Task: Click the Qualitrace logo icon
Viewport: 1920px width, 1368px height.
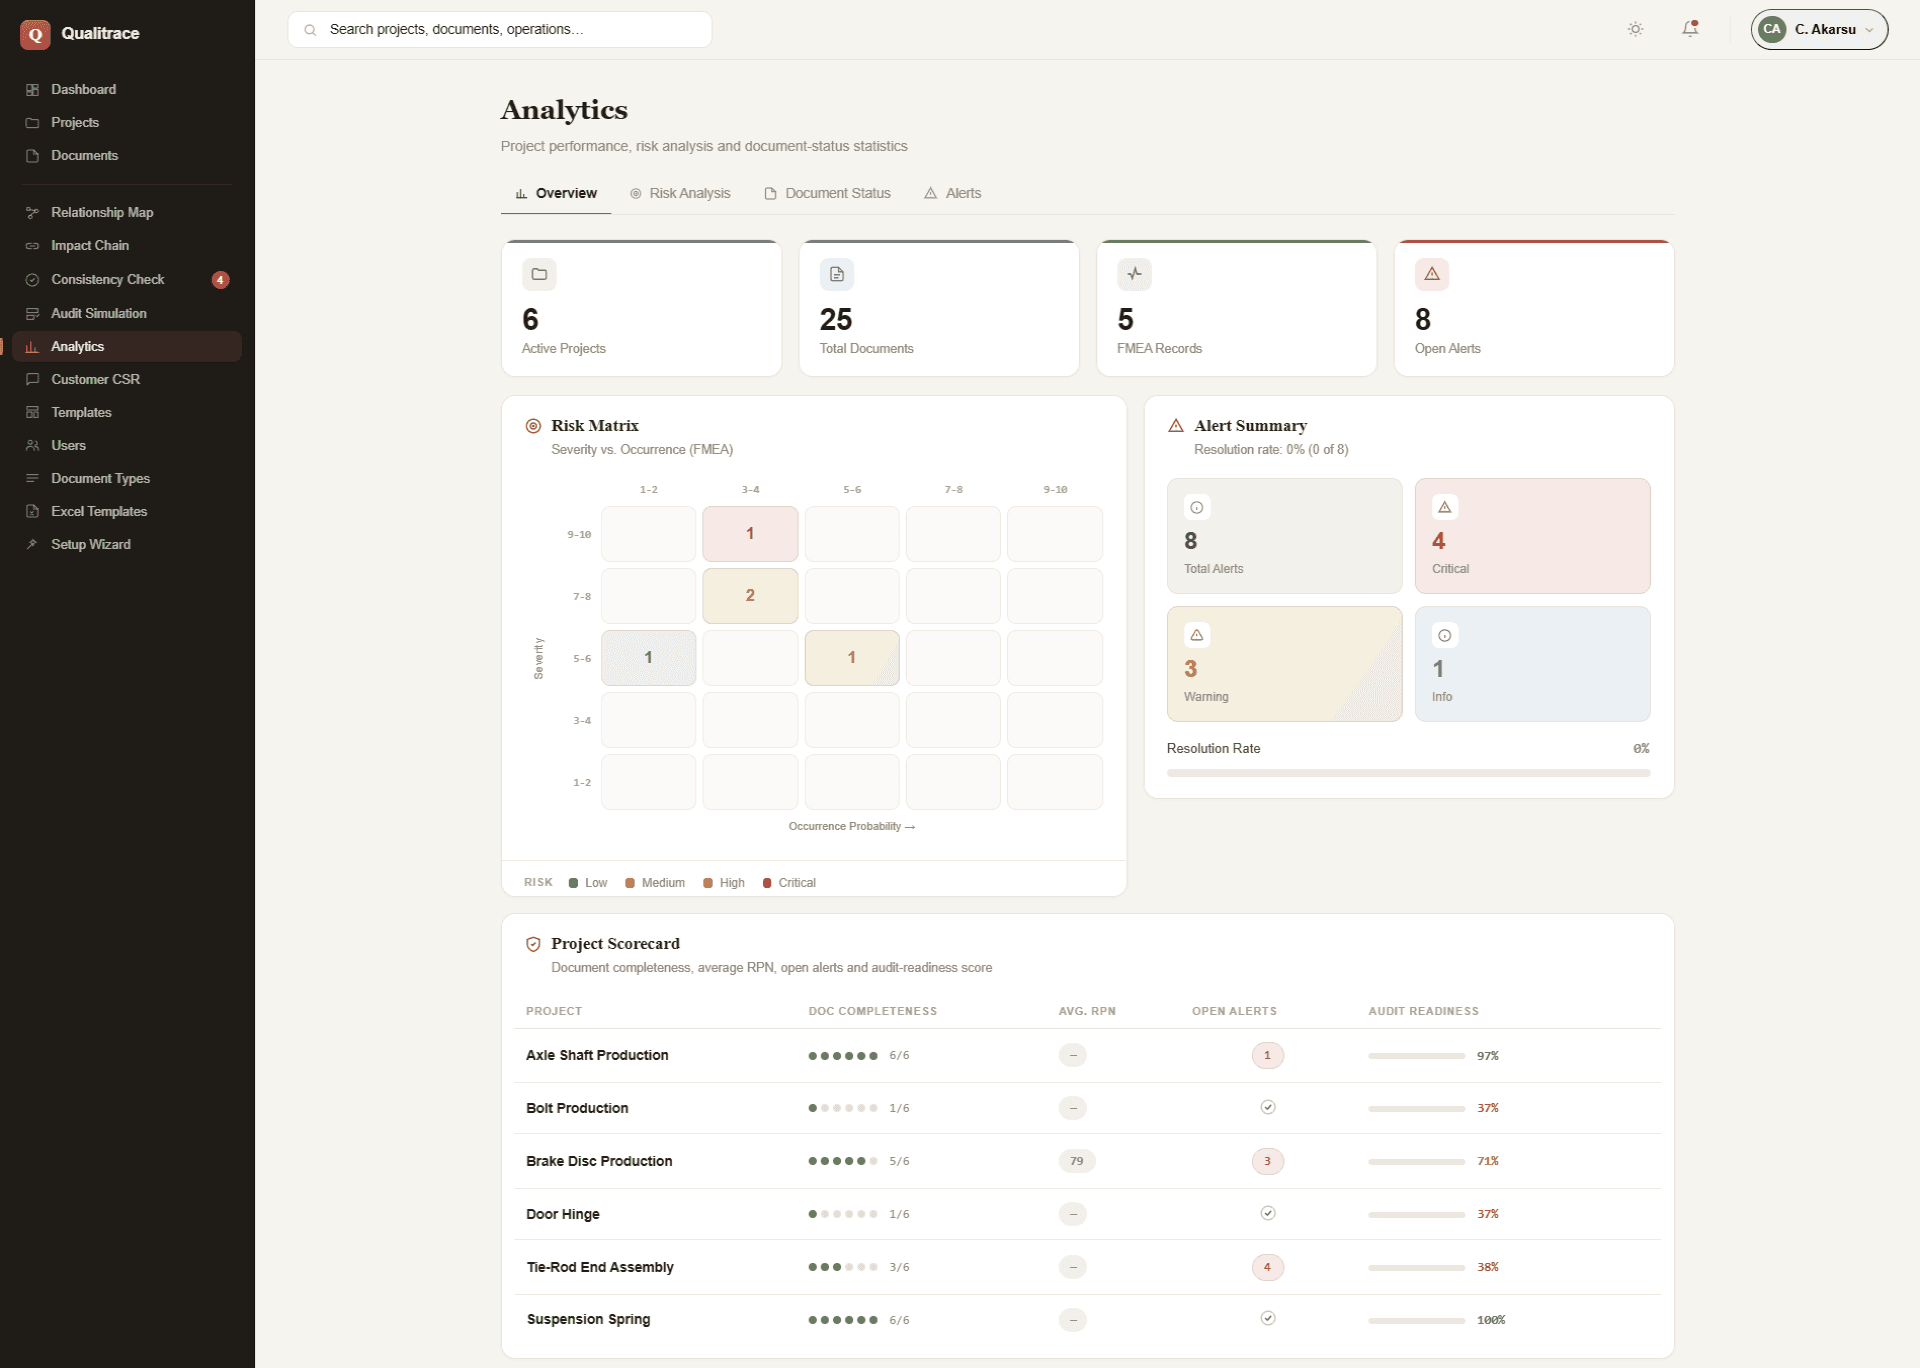Action: 35,34
